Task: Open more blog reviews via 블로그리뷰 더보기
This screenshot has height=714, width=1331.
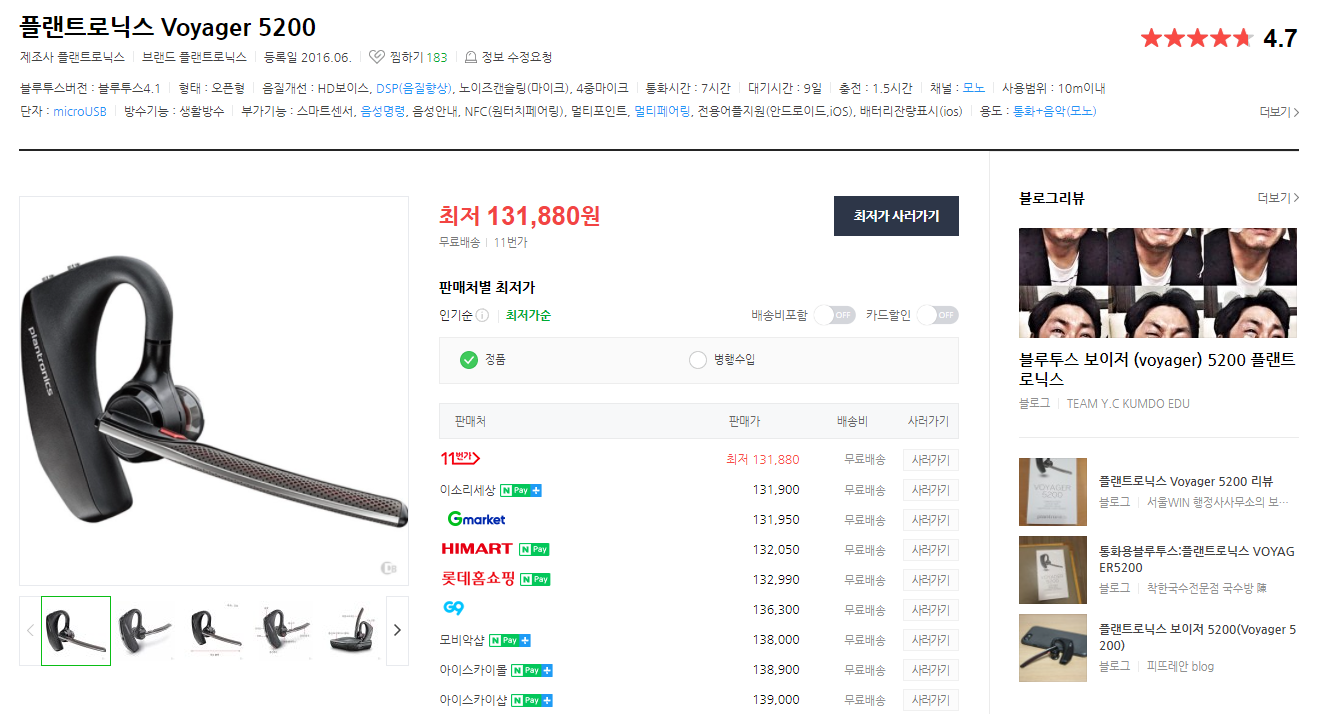Action: 1278,198
